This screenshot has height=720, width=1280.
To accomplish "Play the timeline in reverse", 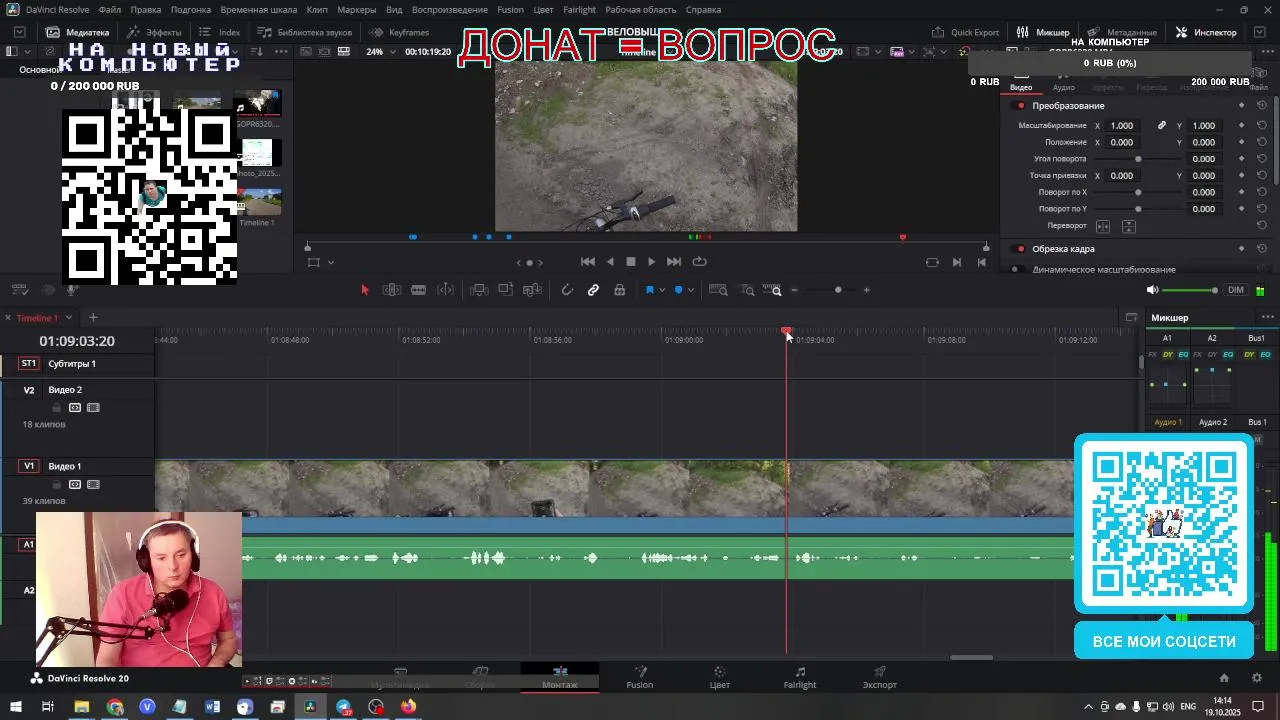I will point(610,262).
